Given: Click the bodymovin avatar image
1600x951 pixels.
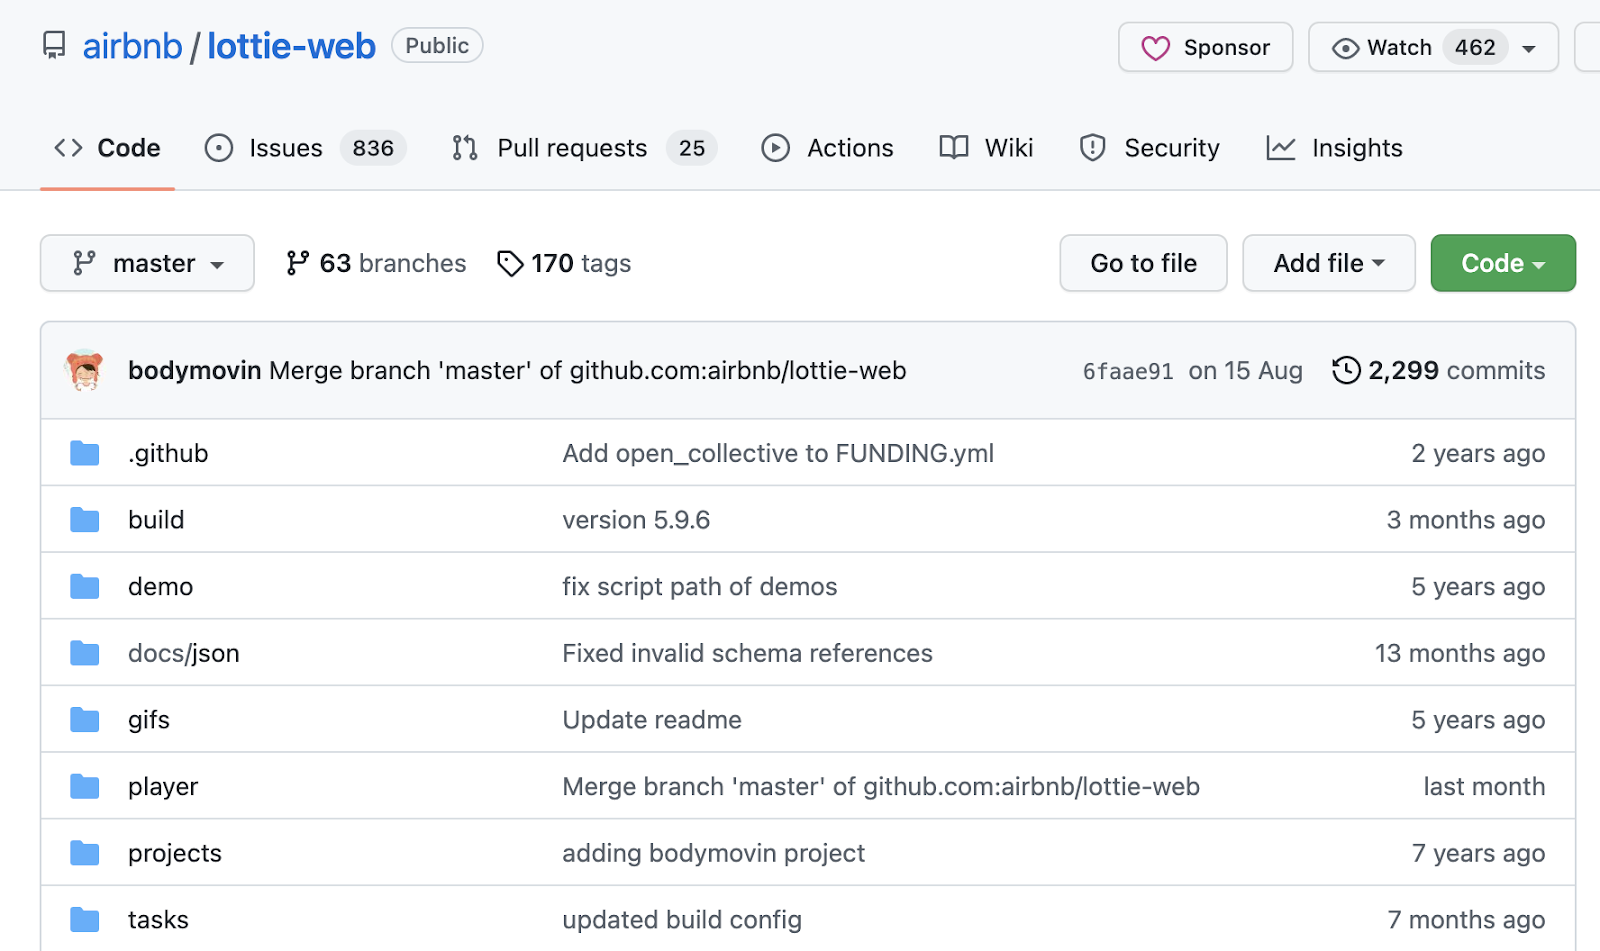Looking at the screenshot, I should pos(85,370).
